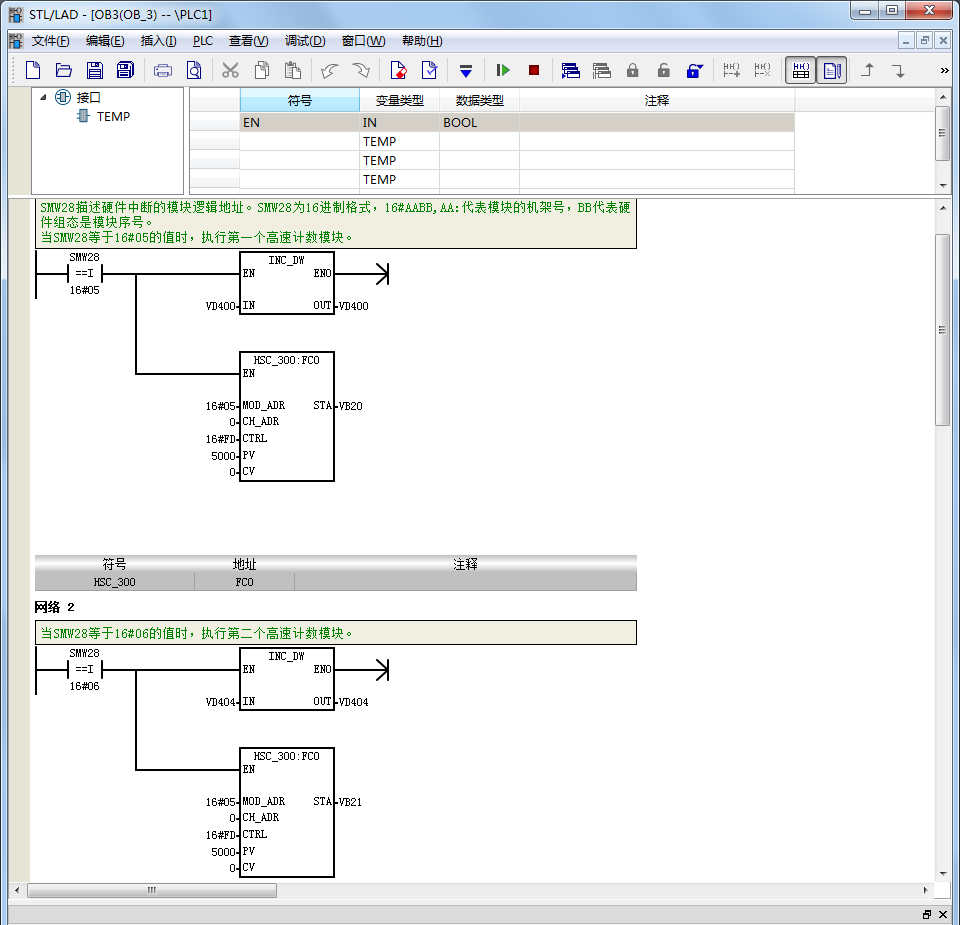Click the Open folder icon
The width and height of the screenshot is (960, 925).
click(64, 70)
